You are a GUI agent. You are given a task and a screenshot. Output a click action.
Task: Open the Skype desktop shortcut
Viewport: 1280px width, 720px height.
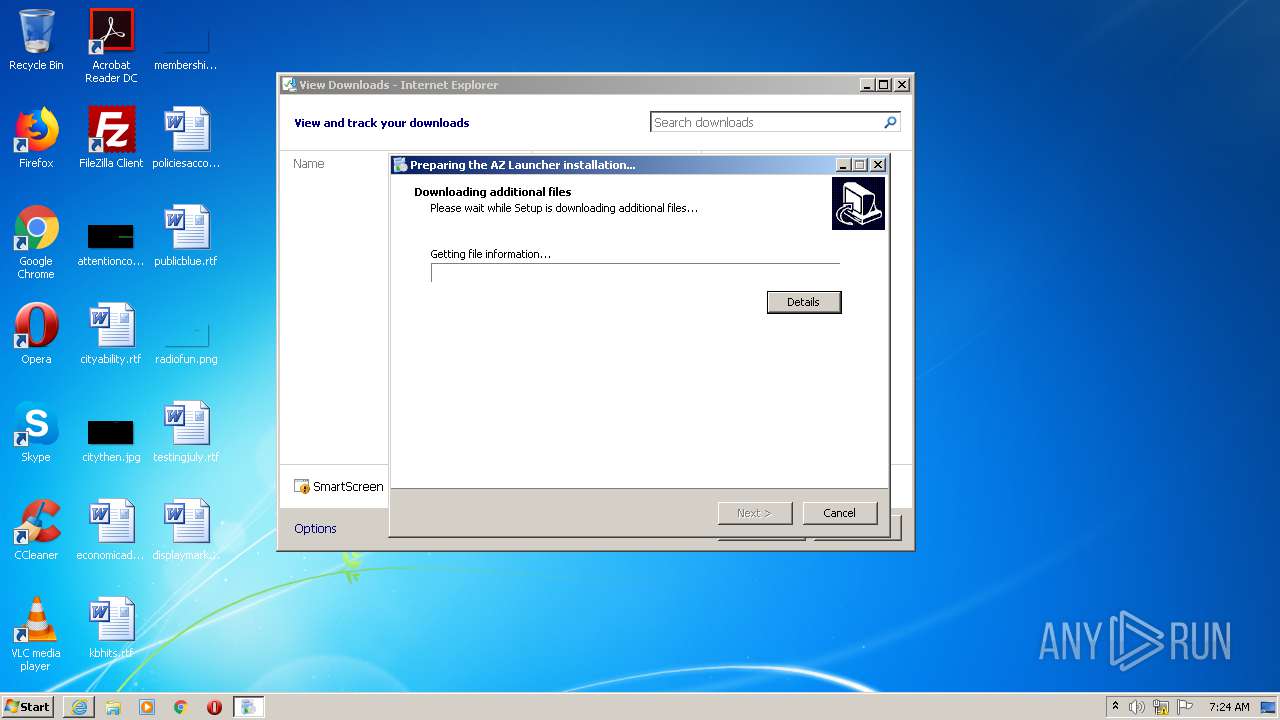point(36,432)
